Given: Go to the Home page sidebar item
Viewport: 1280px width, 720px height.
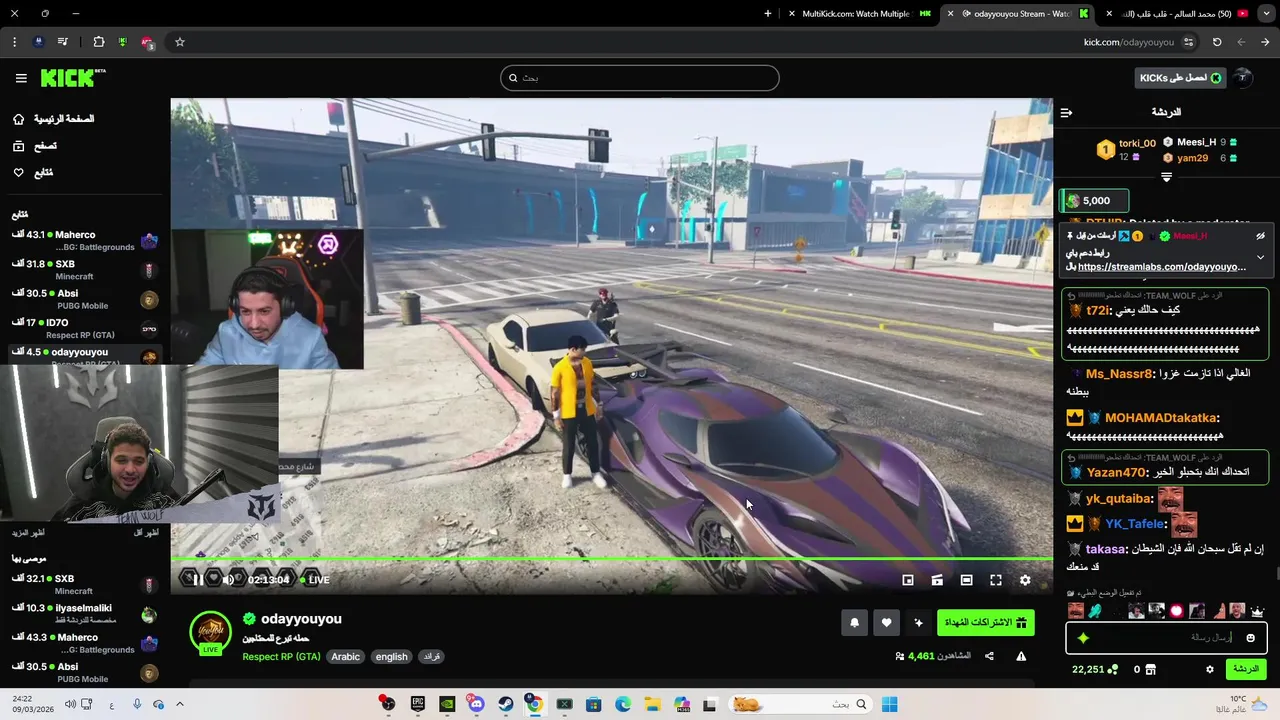Looking at the screenshot, I should 53,119.
